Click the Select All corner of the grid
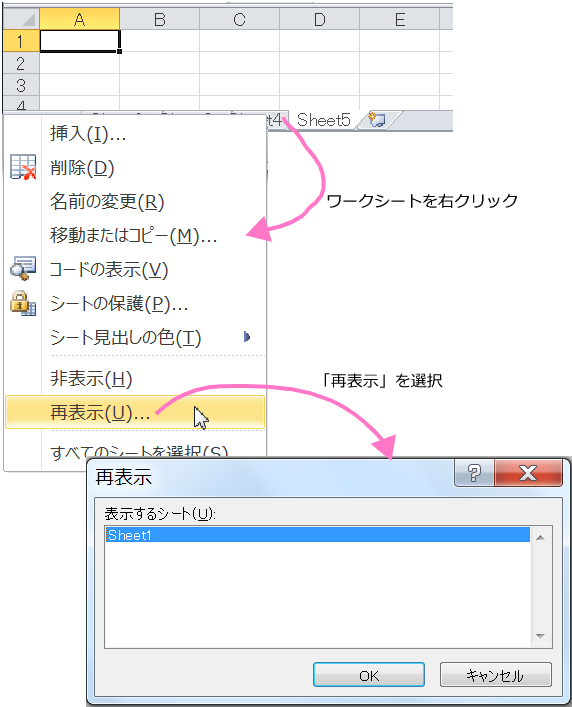This screenshot has height=707, width=572. point(21,19)
